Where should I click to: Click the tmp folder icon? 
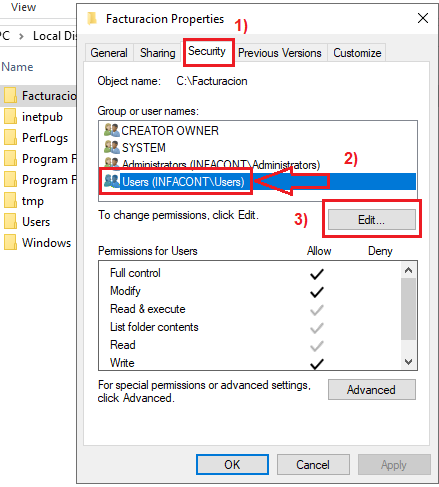coord(10,201)
